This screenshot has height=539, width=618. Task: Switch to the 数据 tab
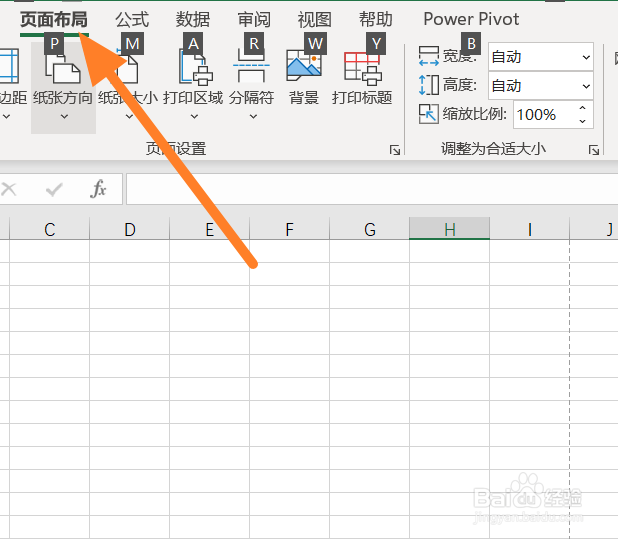point(193,19)
